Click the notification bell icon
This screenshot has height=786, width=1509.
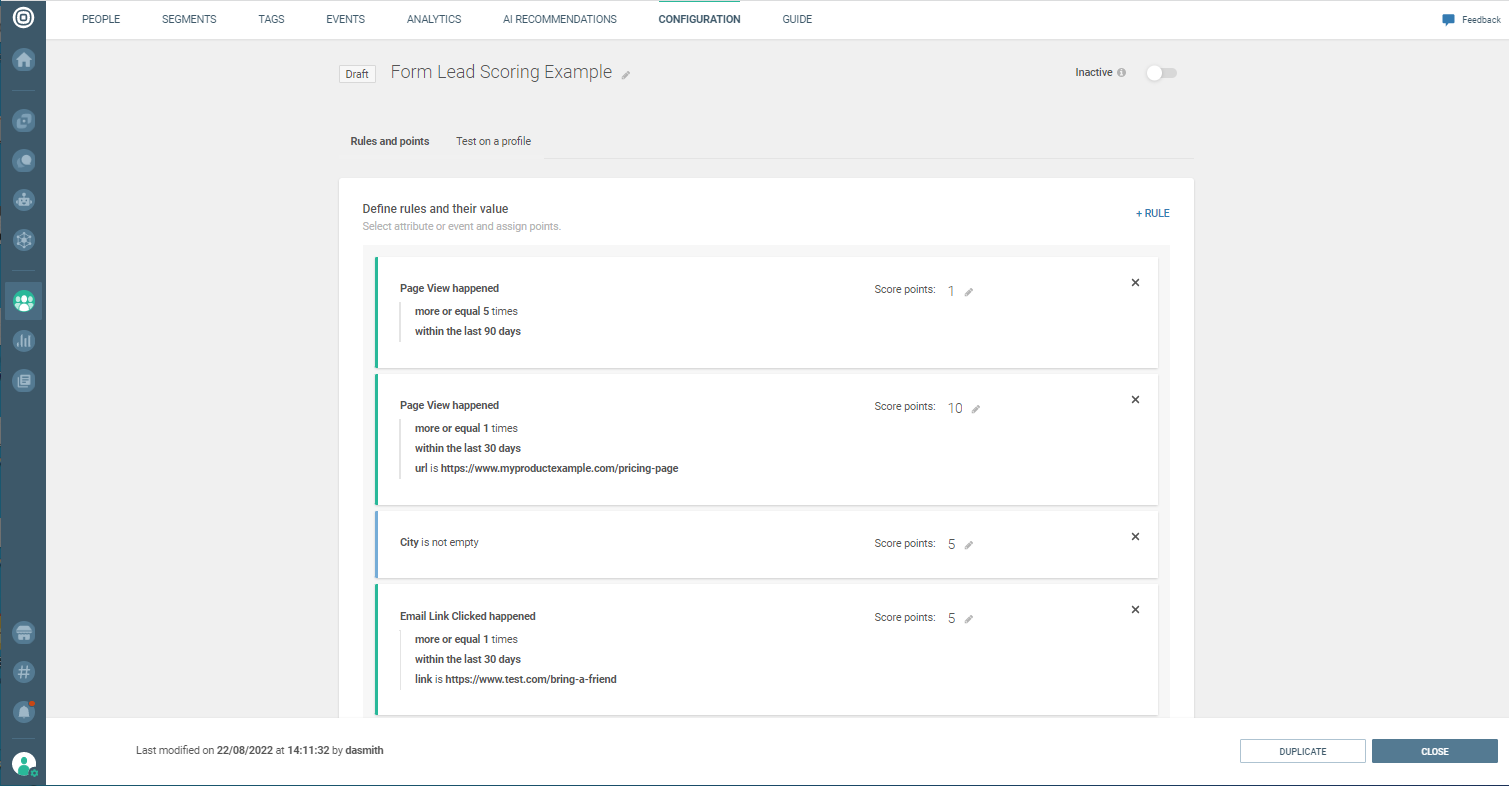(x=24, y=711)
